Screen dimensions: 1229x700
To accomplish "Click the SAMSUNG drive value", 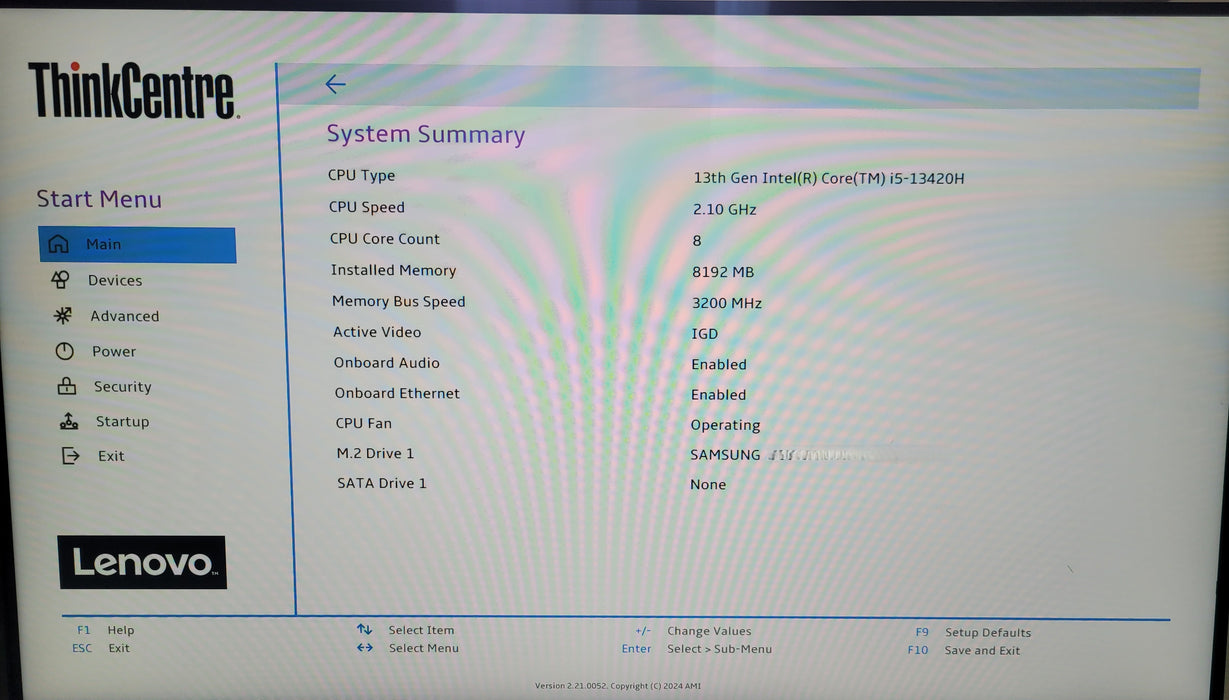I will tap(725, 455).
